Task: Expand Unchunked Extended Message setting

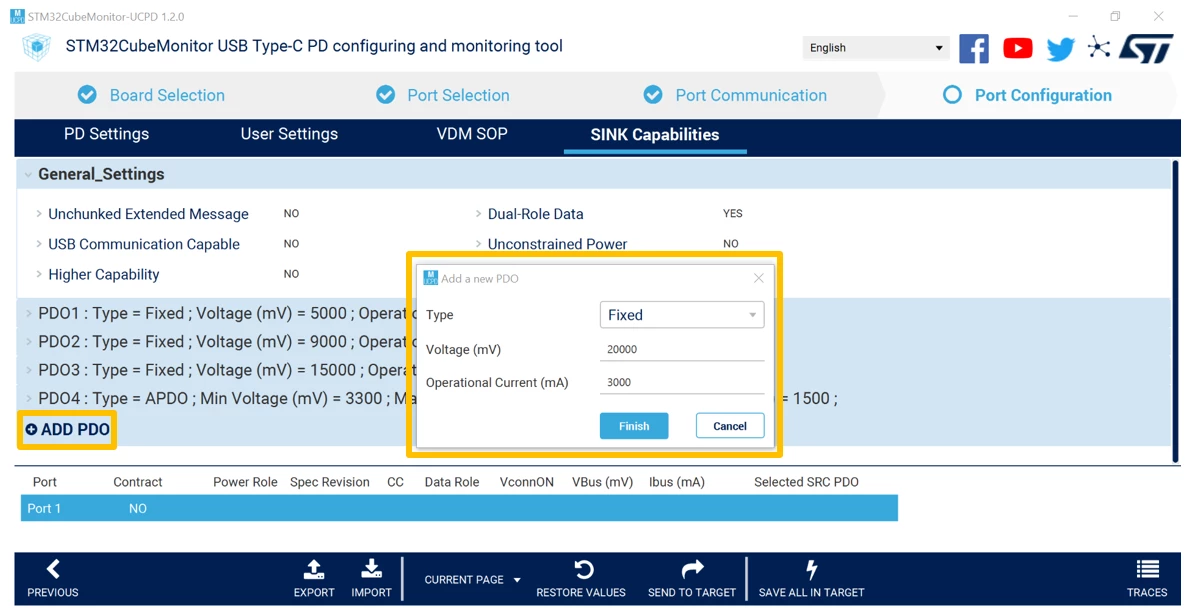Action: [x=39, y=214]
